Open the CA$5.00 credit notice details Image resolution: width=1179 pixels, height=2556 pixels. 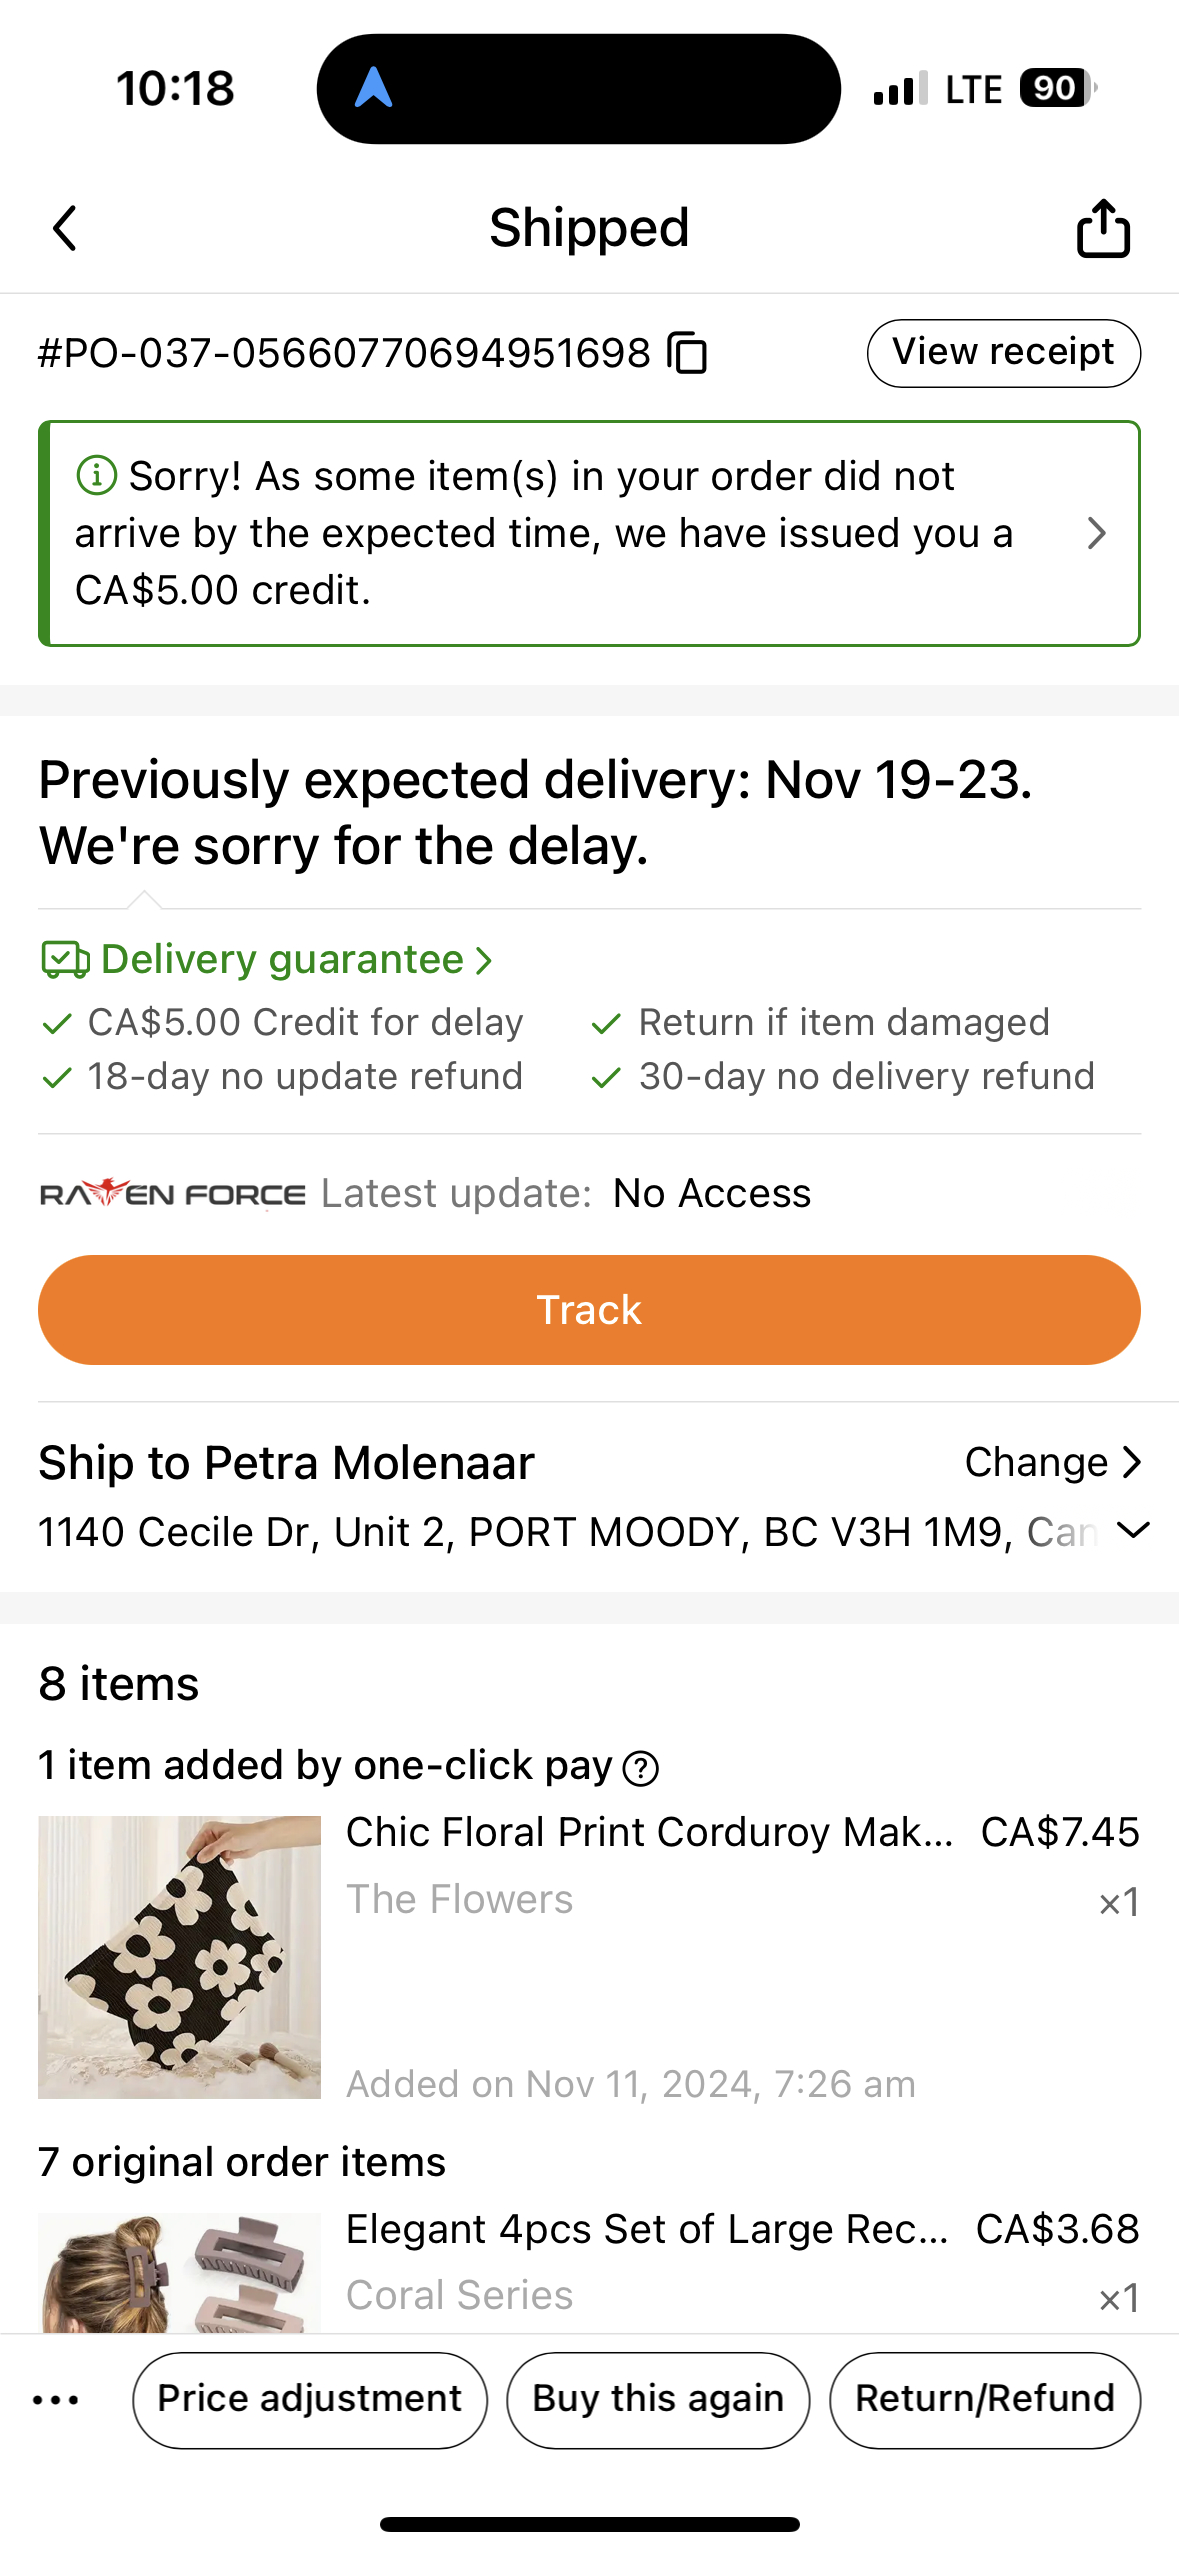[1096, 533]
